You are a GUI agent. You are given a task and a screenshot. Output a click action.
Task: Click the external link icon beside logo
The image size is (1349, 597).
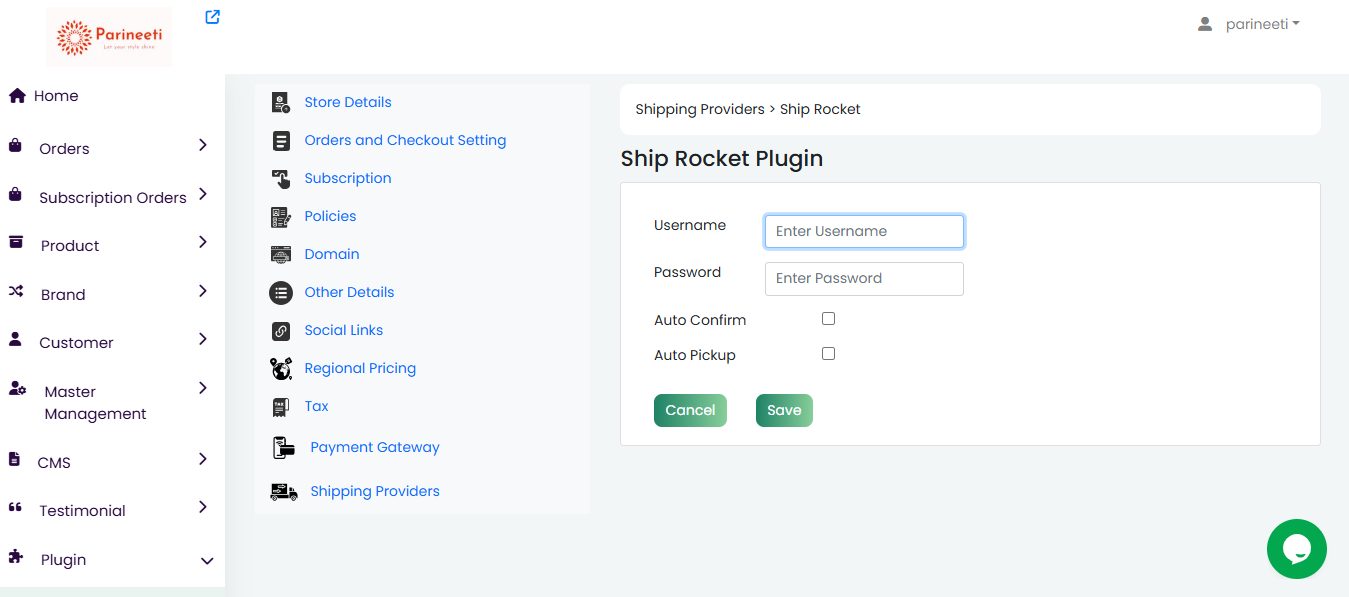pos(212,17)
